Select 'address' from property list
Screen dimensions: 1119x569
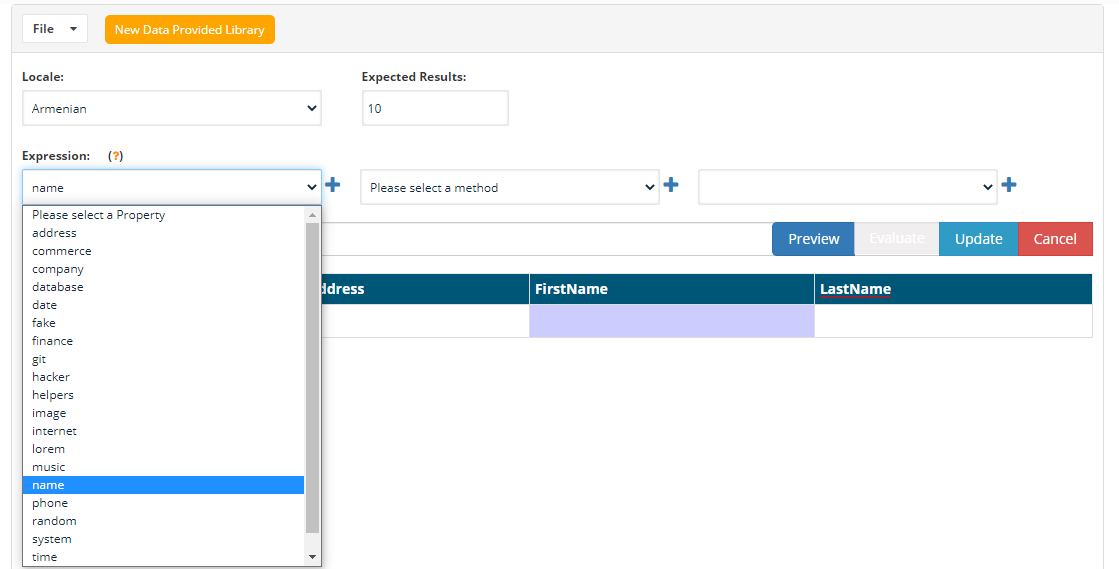[54, 233]
